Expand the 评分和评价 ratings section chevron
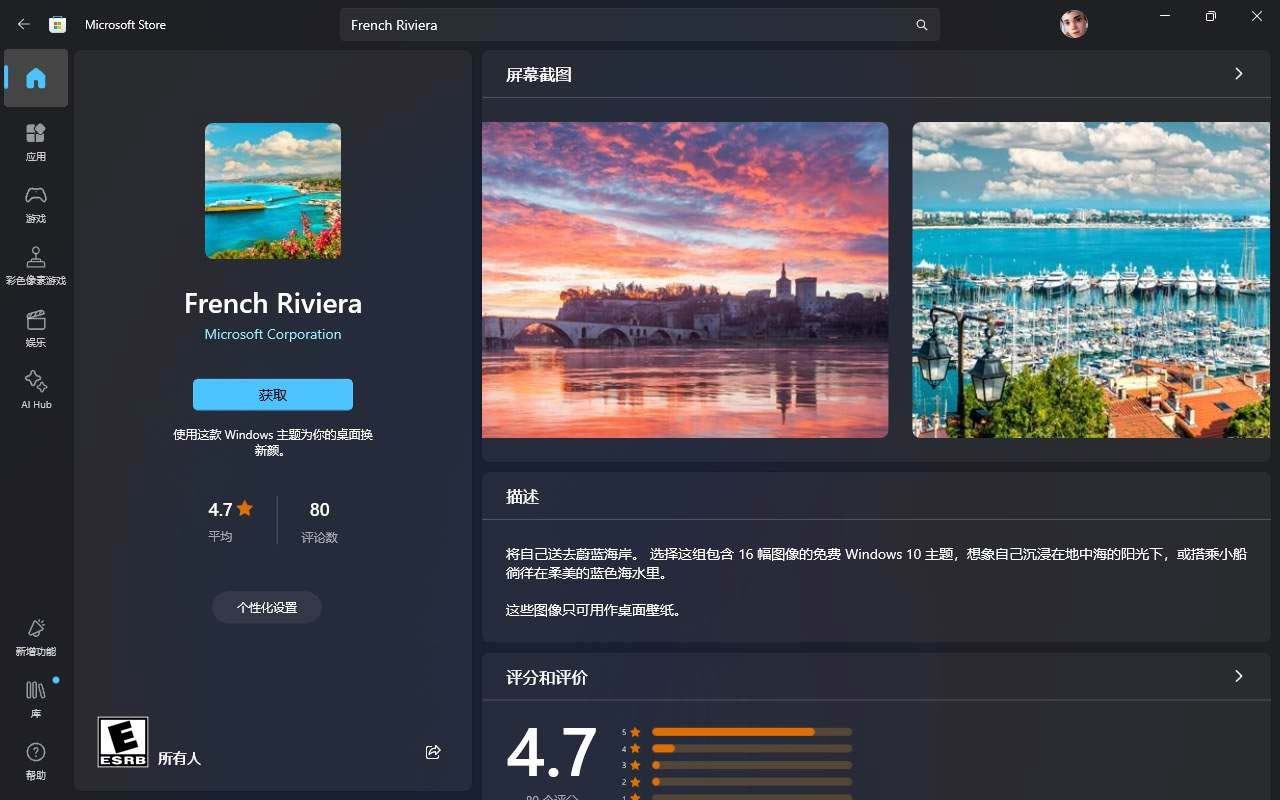The width and height of the screenshot is (1280, 800). coord(1238,677)
